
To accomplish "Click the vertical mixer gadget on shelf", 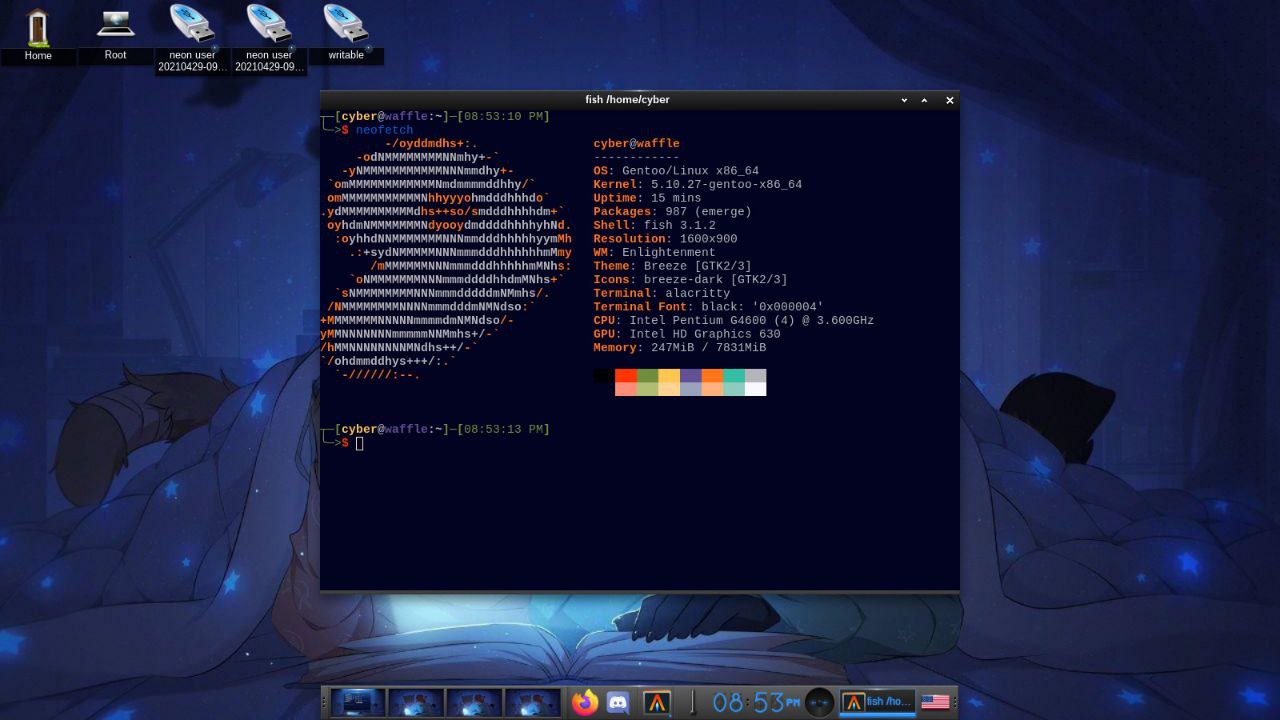I will (692, 702).
